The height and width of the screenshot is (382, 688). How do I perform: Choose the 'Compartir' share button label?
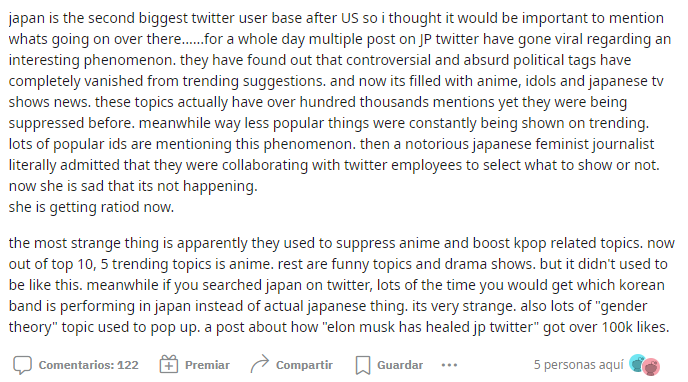(x=304, y=365)
